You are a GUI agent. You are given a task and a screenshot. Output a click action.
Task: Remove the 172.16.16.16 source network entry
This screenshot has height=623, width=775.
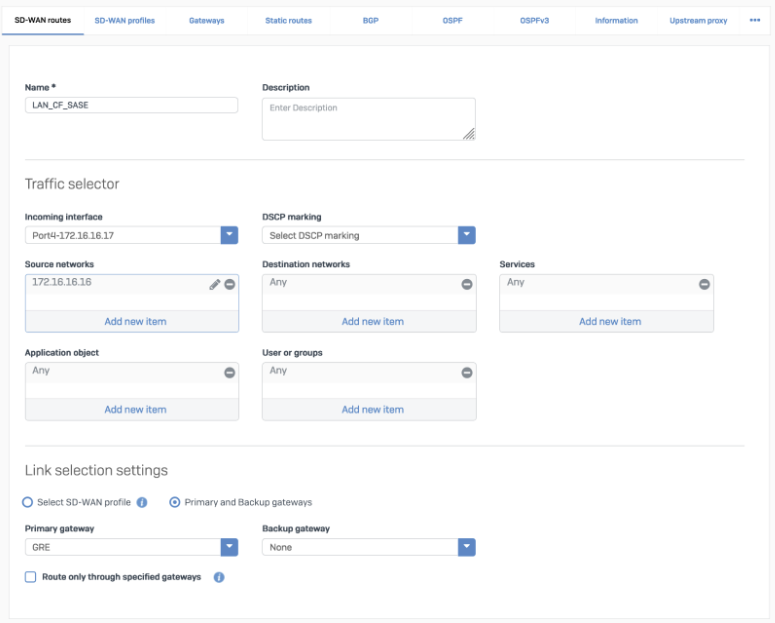click(230, 284)
